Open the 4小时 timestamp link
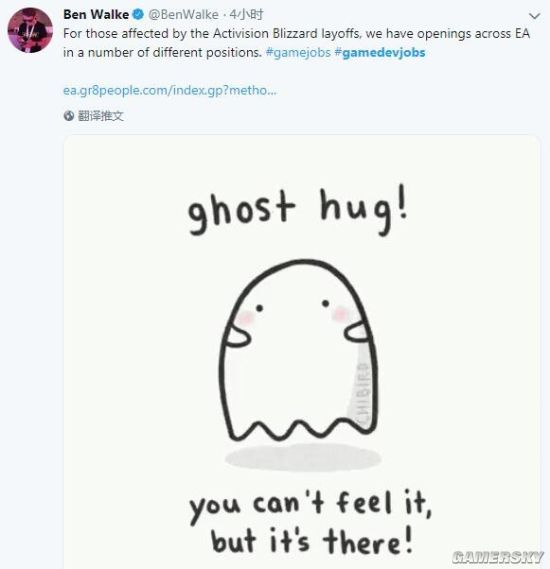550x569 pixels. 246,15
